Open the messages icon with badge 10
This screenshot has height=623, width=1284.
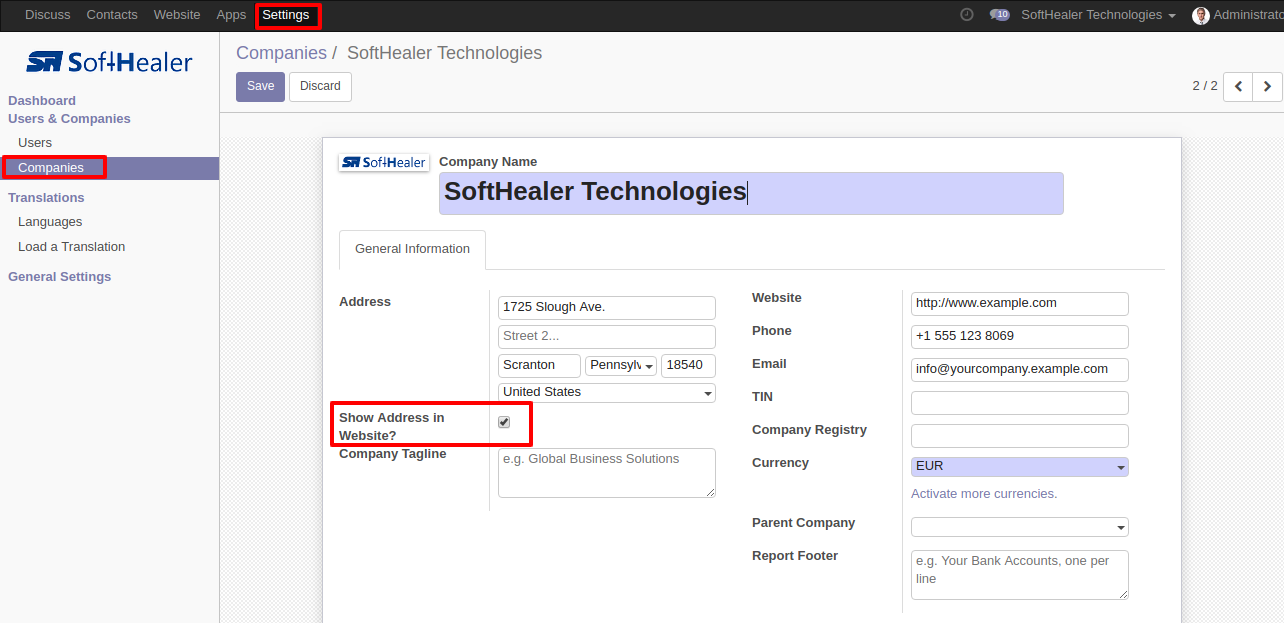click(999, 15)
